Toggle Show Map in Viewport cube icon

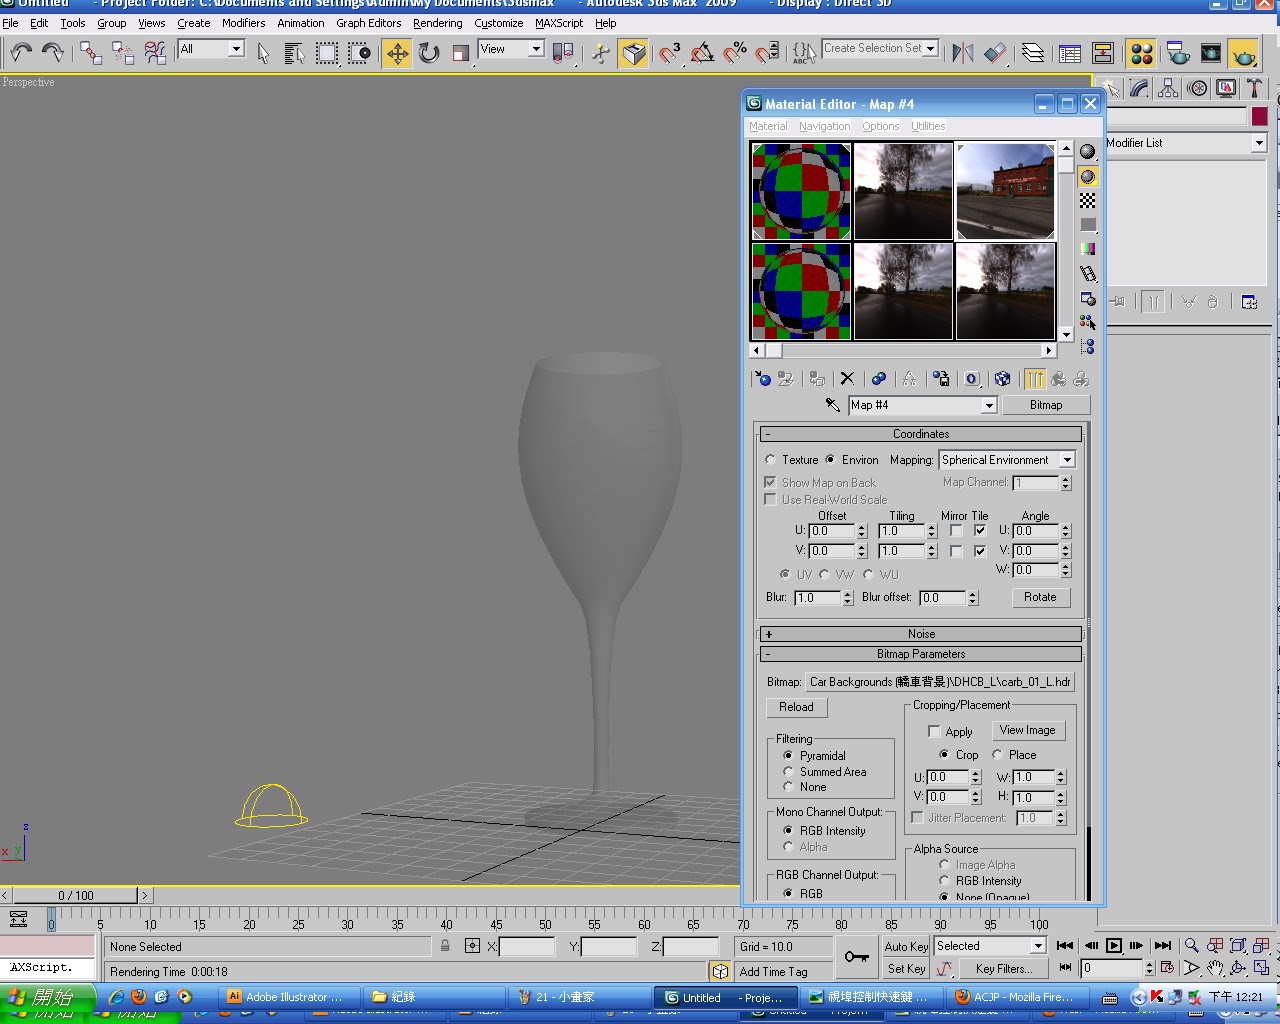pyautogui.click(x=1002, y=379)
